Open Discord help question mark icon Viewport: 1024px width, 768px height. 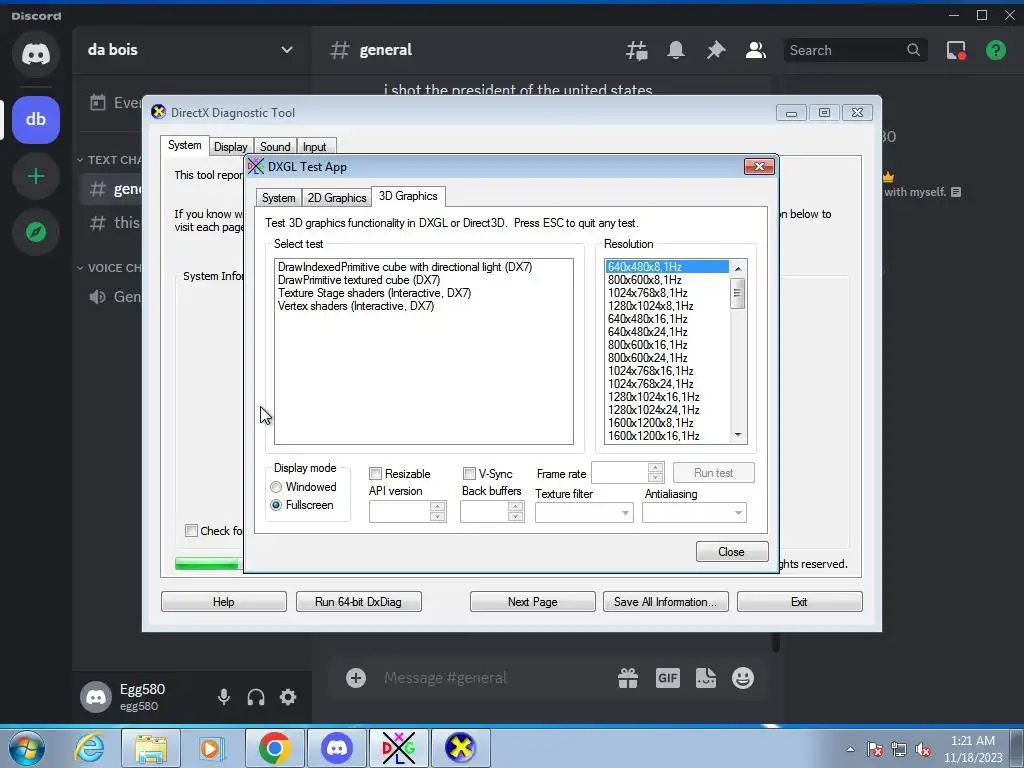tap(996, 50)
